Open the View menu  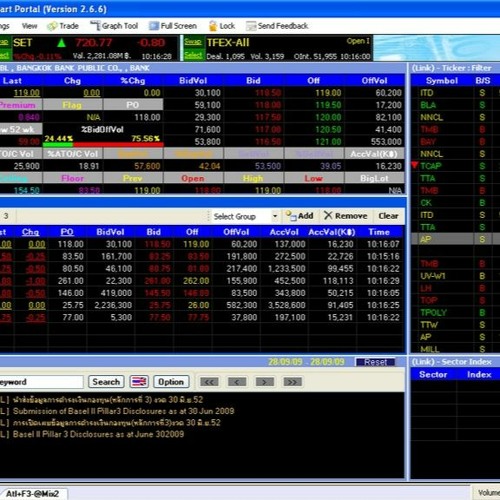point(29,26)
